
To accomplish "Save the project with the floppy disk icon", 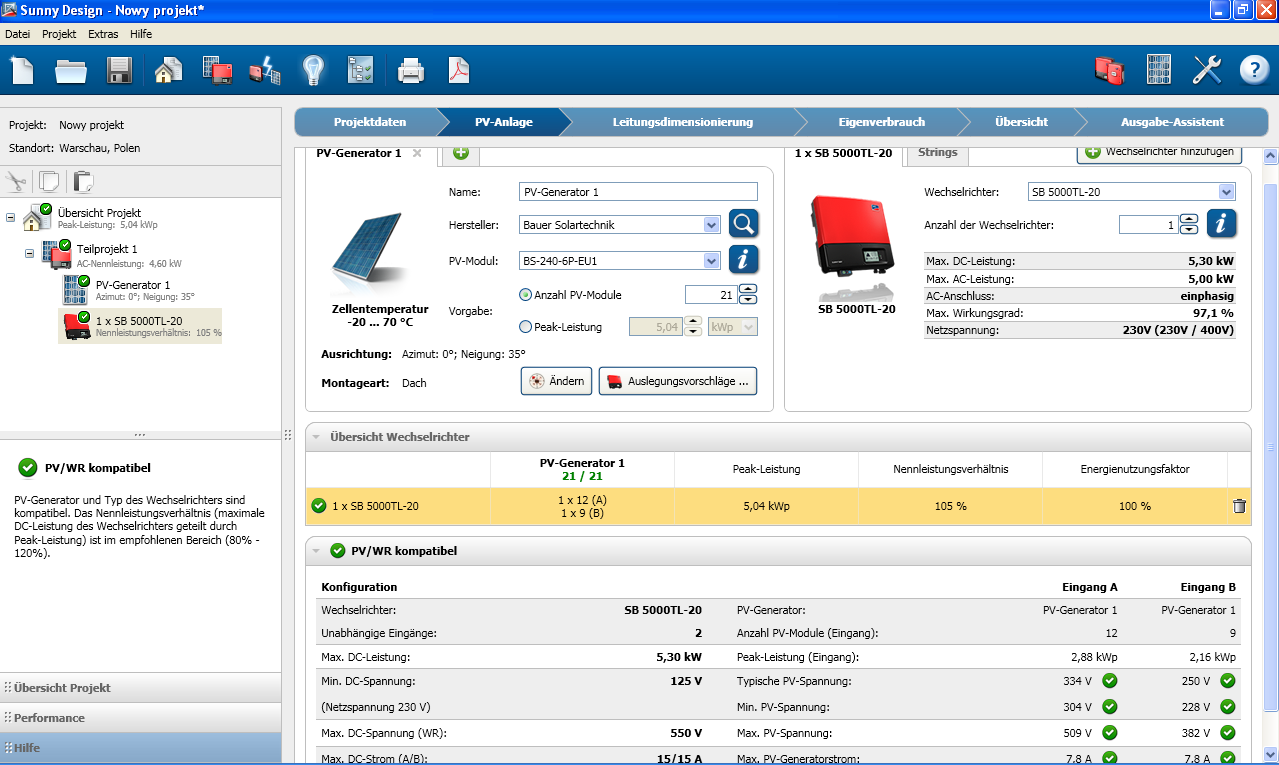I will coord(120,70).
